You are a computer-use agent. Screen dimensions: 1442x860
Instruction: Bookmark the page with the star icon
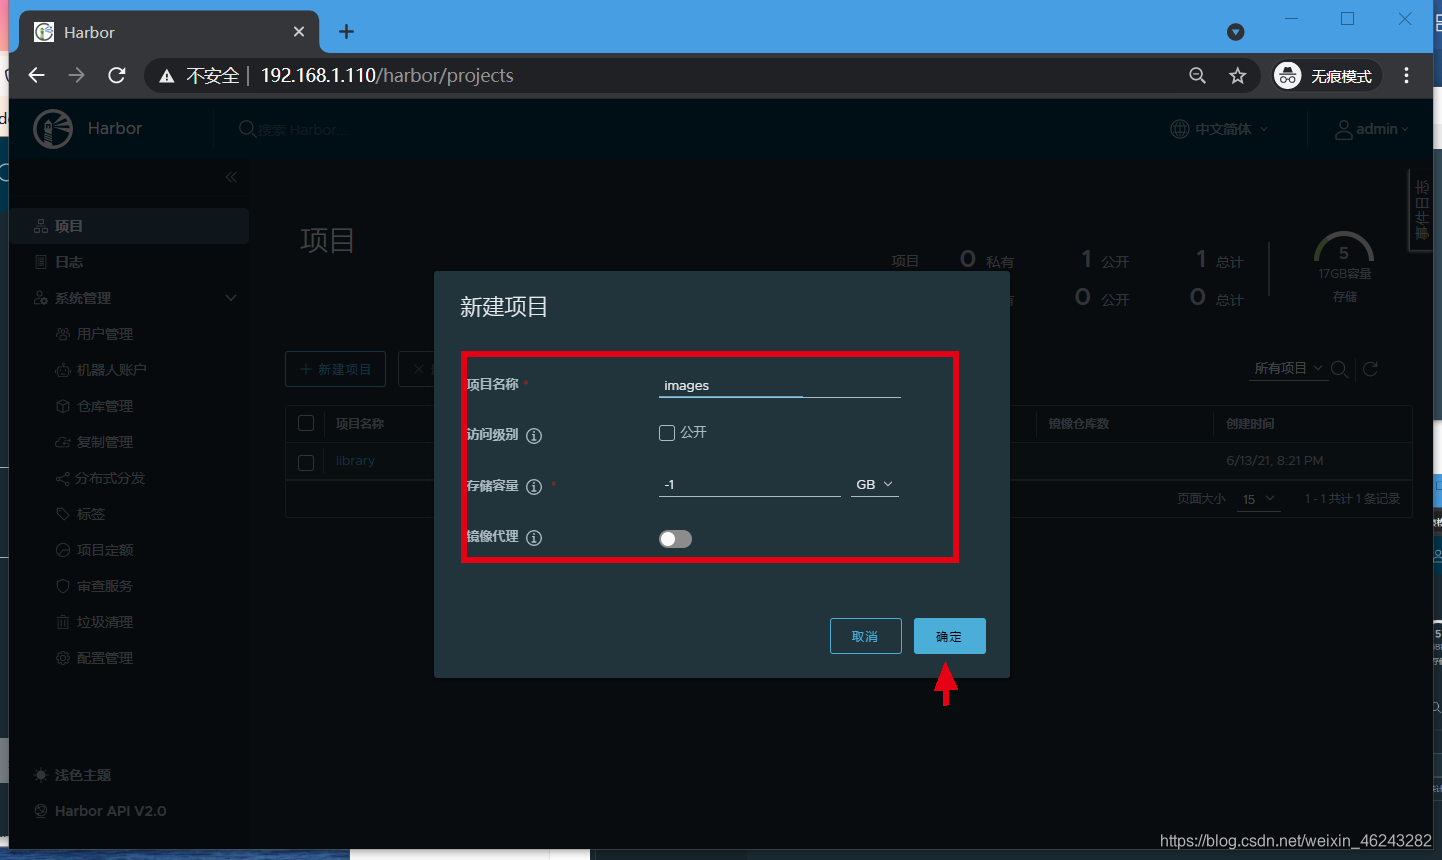click(1238, 76)
